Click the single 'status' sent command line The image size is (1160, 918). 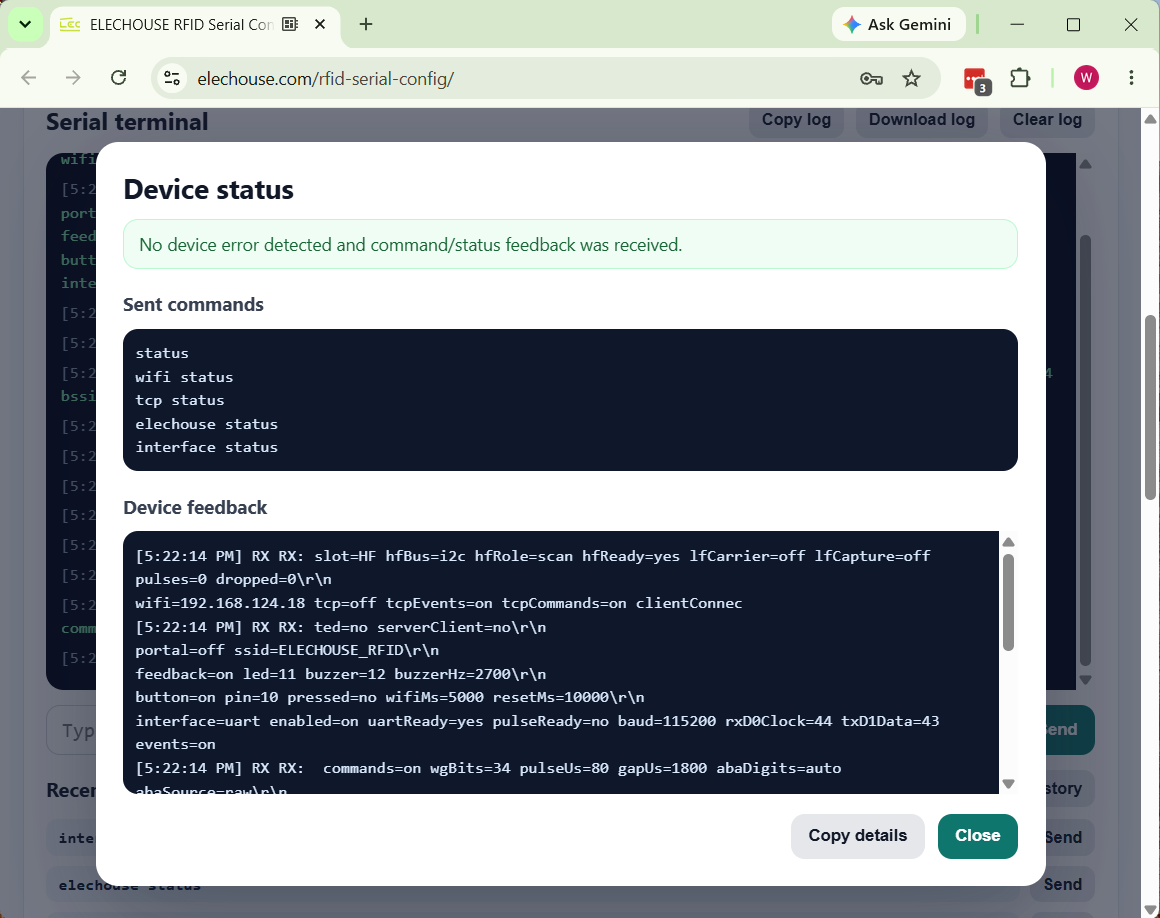(x=162, y=354)
